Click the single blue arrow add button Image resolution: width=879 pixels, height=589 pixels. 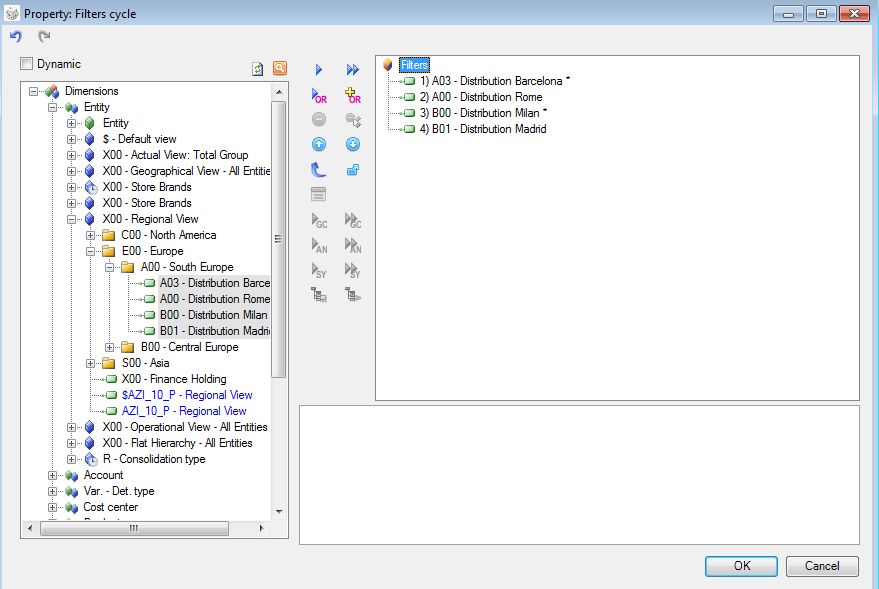319,69
